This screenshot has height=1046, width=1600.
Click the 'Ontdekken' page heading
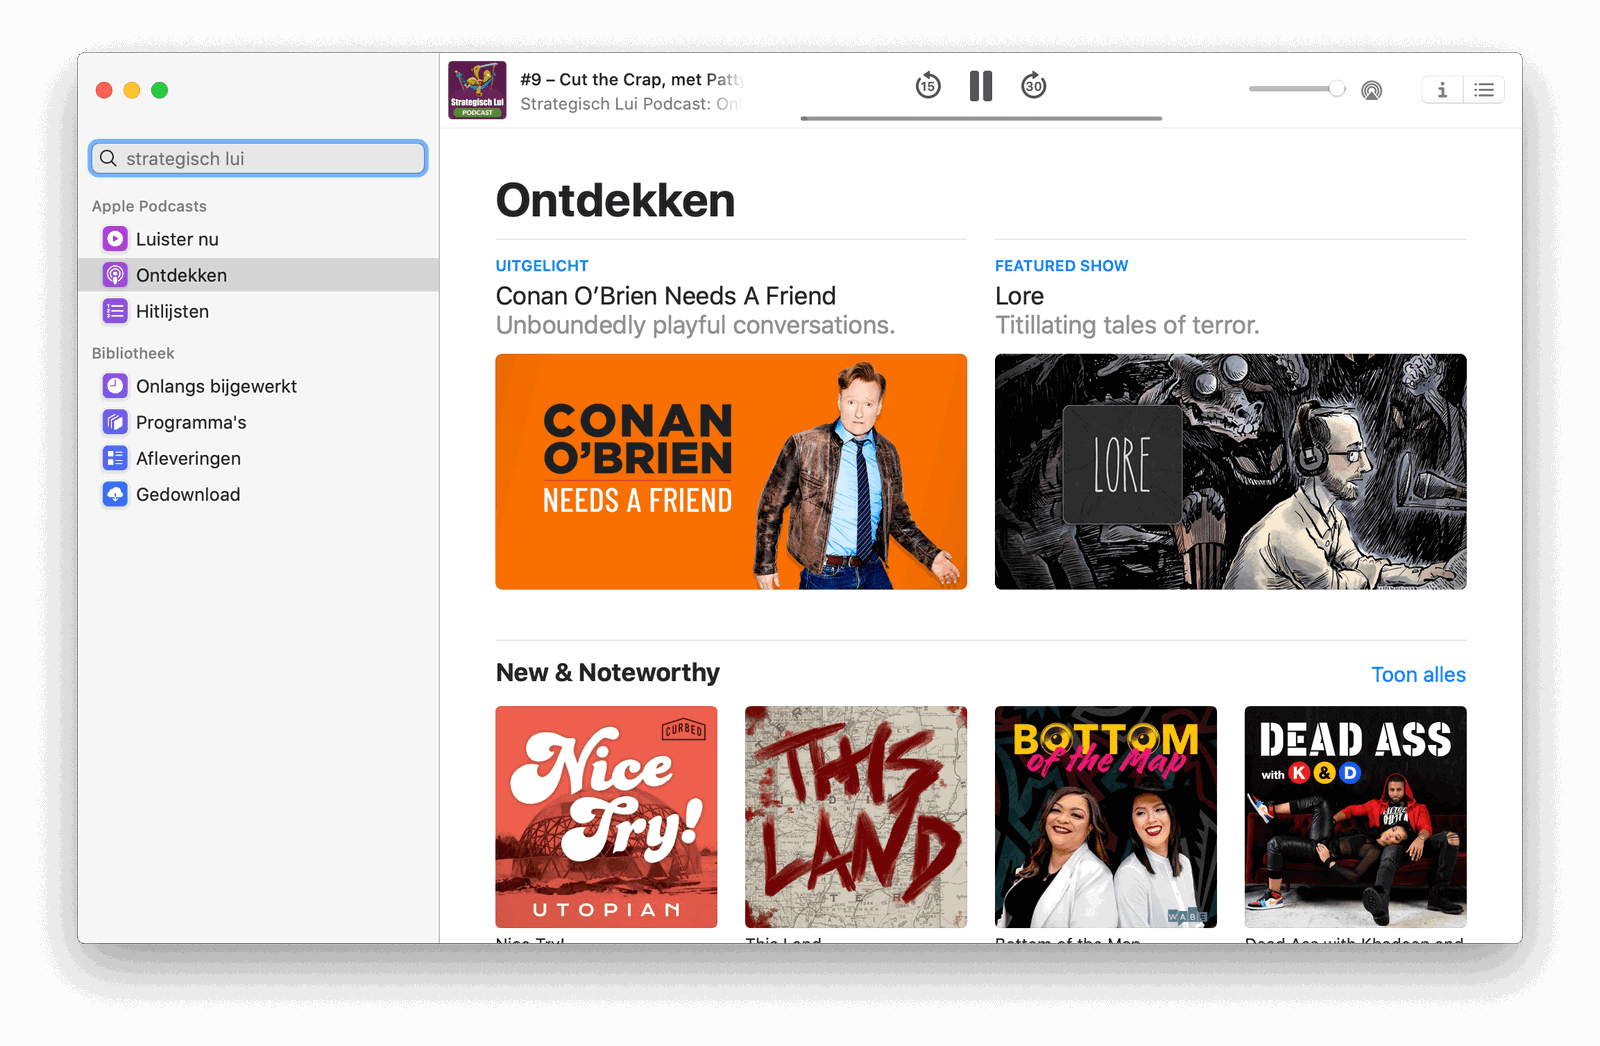click(615, 200)
